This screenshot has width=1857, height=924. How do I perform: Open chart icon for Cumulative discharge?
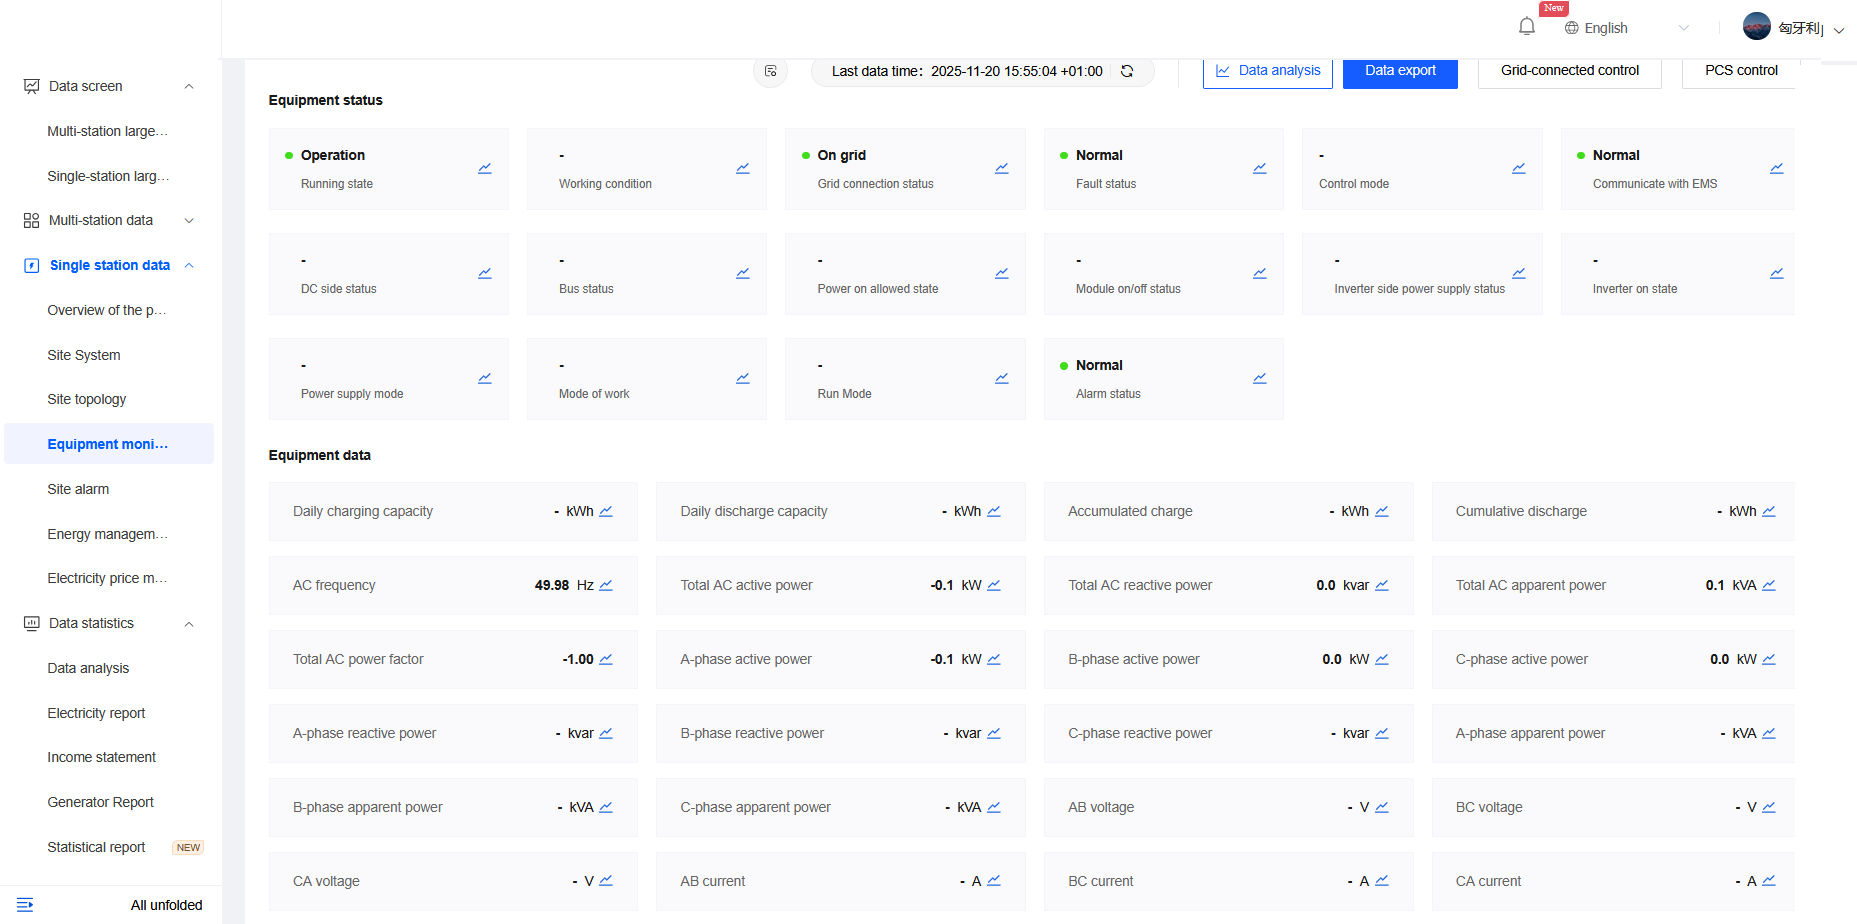(1769, 511)
